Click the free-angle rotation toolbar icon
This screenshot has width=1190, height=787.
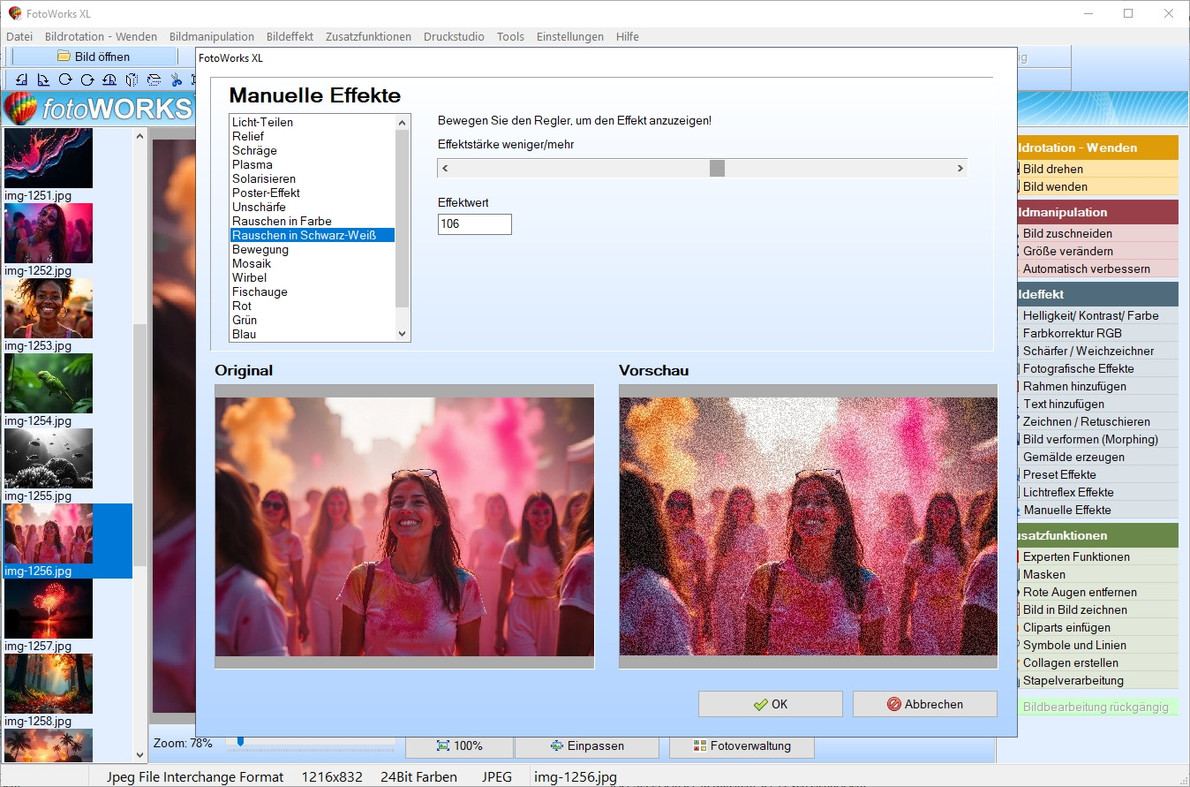109,80
